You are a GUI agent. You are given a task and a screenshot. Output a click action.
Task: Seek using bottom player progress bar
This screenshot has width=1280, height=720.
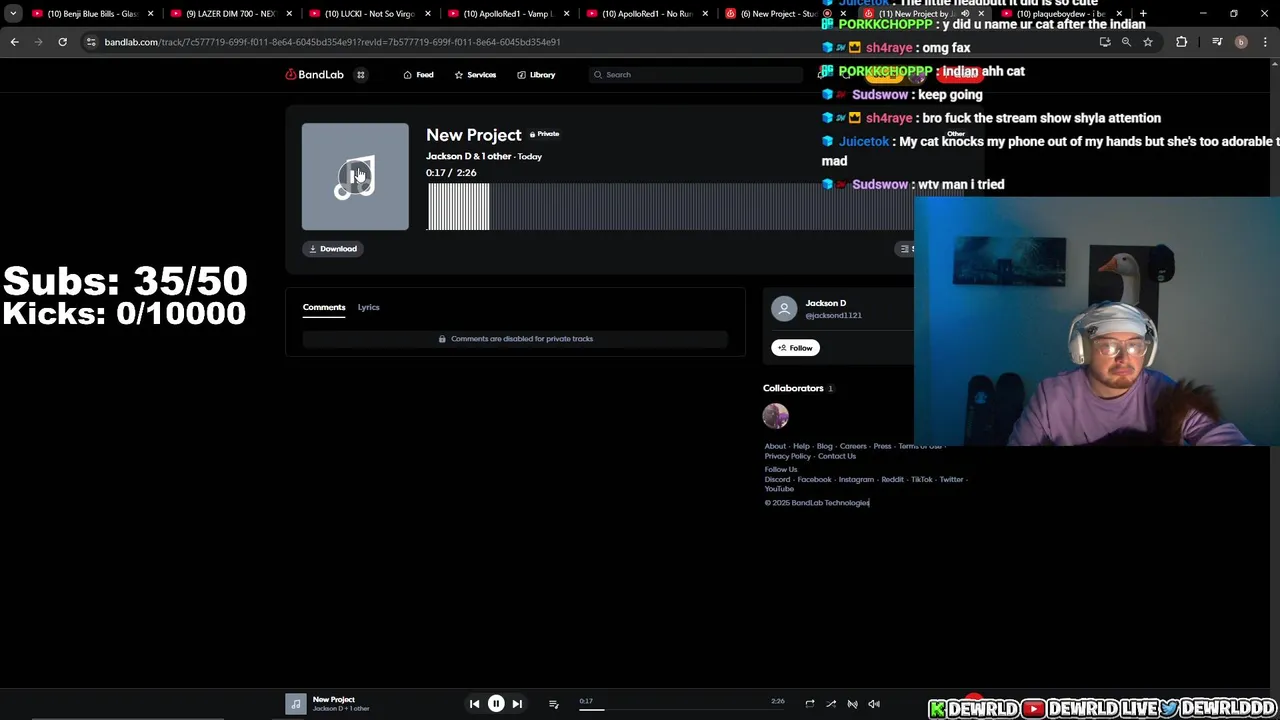pyautogui.click(x=681, y=709)
